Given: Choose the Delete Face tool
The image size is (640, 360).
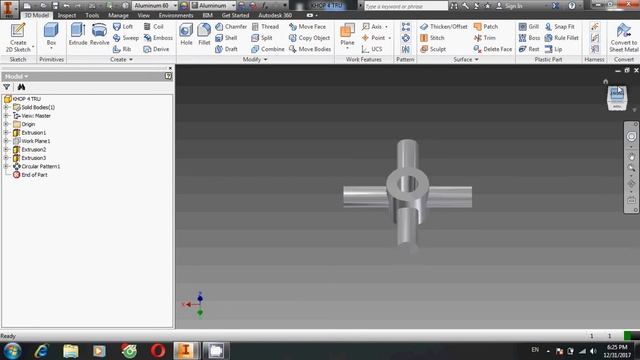Looking at the screenshot, I should 493,49.
